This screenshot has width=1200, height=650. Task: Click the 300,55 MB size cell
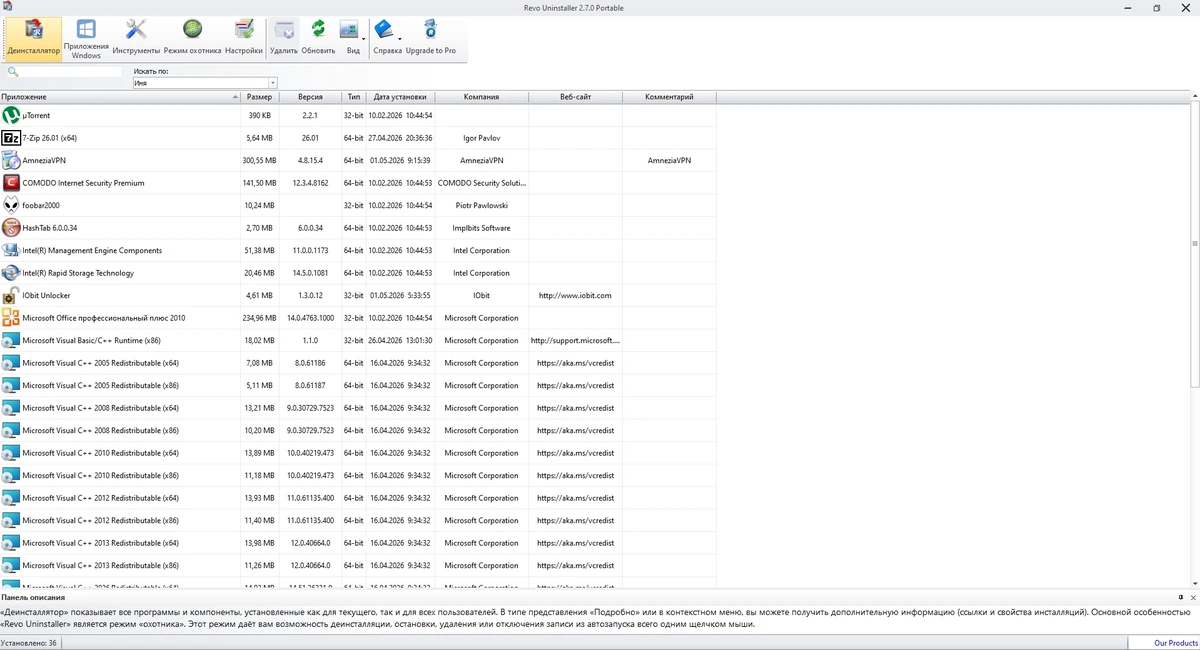point(260,160)
